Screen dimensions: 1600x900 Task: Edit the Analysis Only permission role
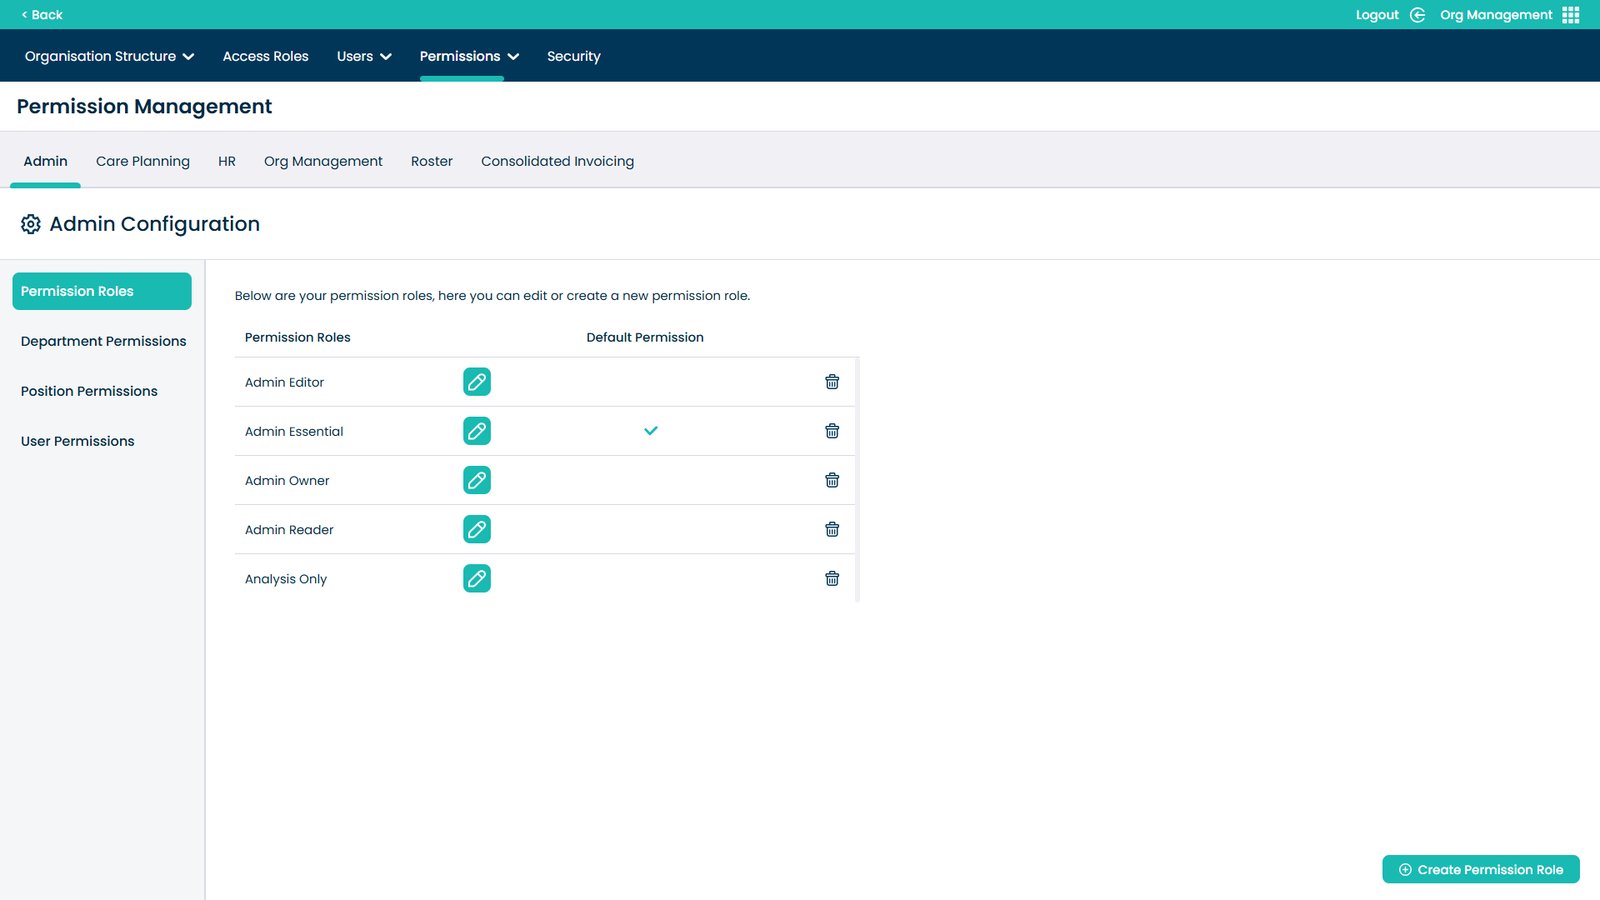tap(477, 579)
